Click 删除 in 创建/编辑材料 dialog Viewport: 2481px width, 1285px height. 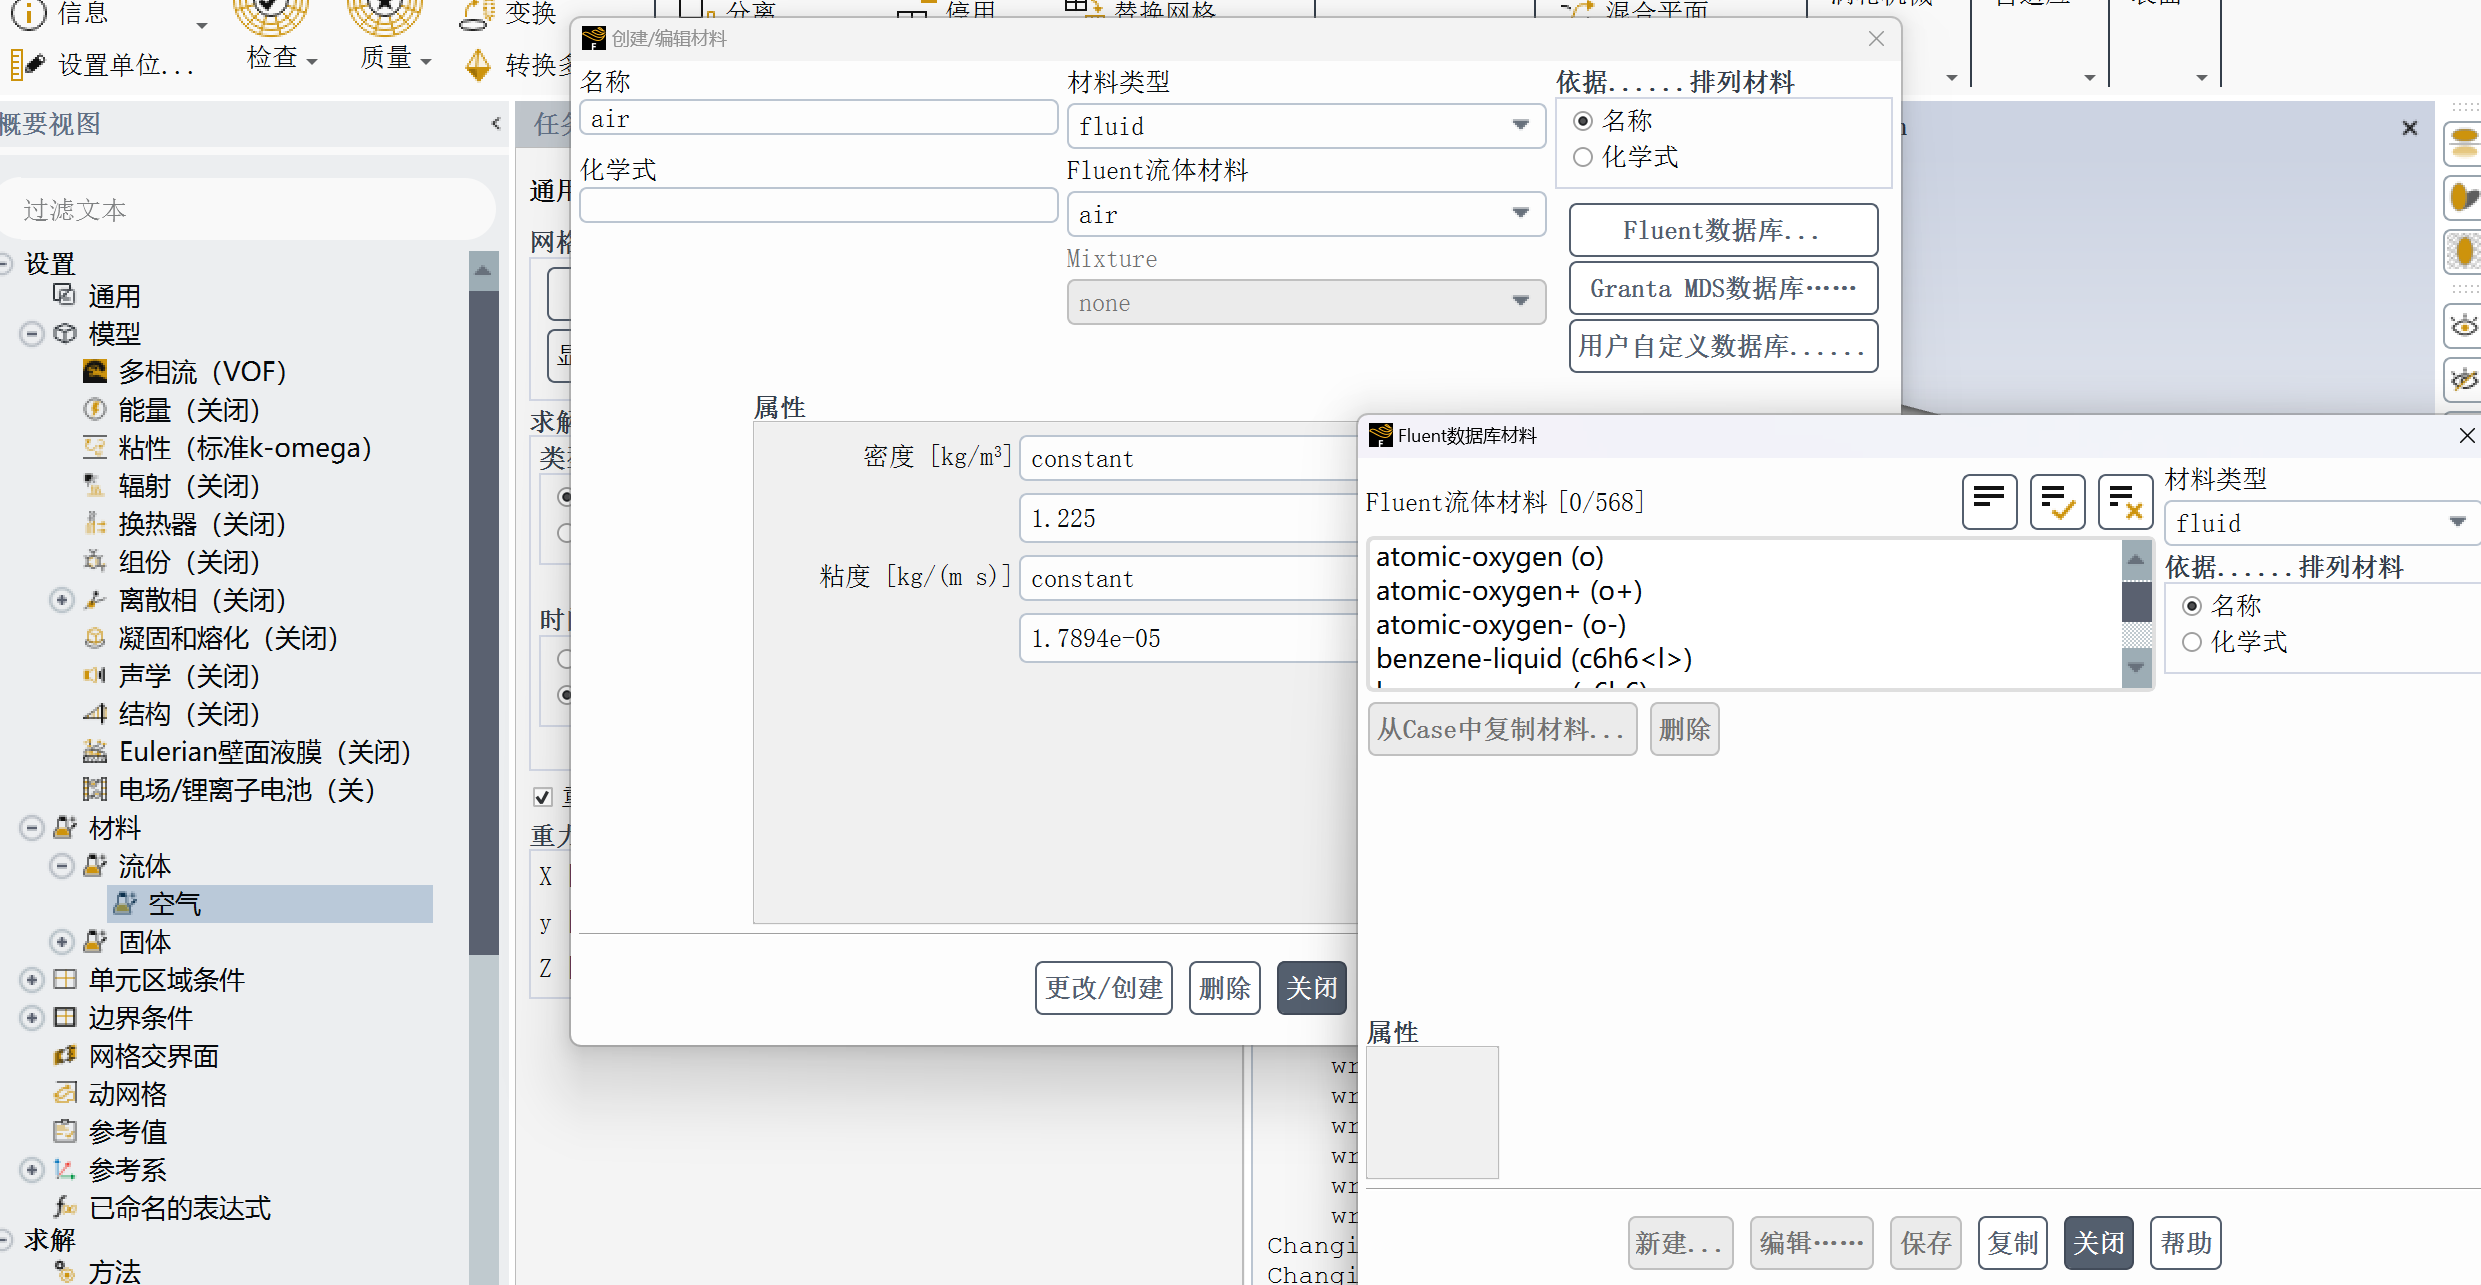(x=1224, y=988)
